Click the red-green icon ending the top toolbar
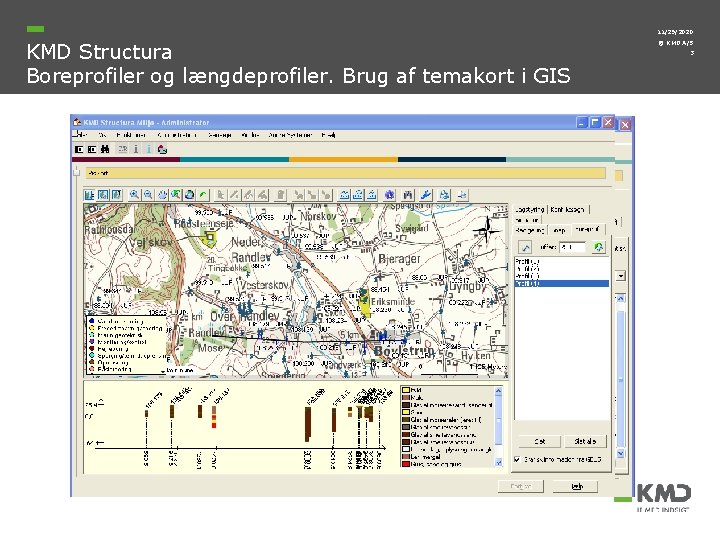This screenshot has width=720, height=540. 162,149
